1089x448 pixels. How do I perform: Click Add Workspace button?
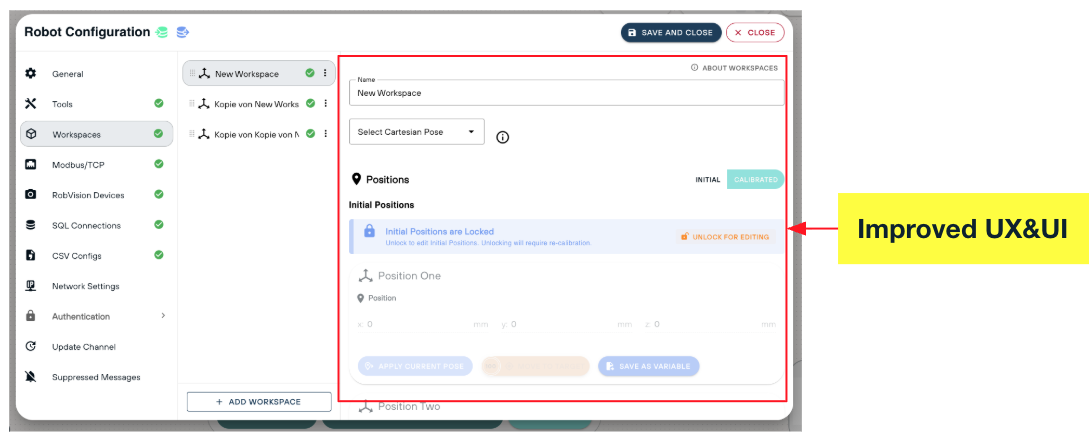(259, 401)
